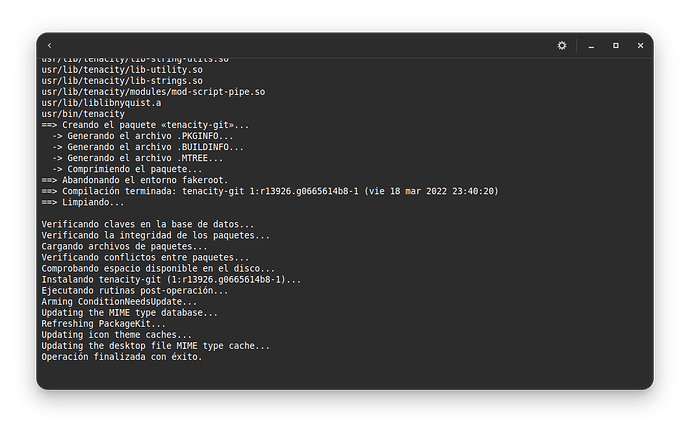Close the terminal window
This screenshot has width=690, height=430.
(x=640, y=45)
